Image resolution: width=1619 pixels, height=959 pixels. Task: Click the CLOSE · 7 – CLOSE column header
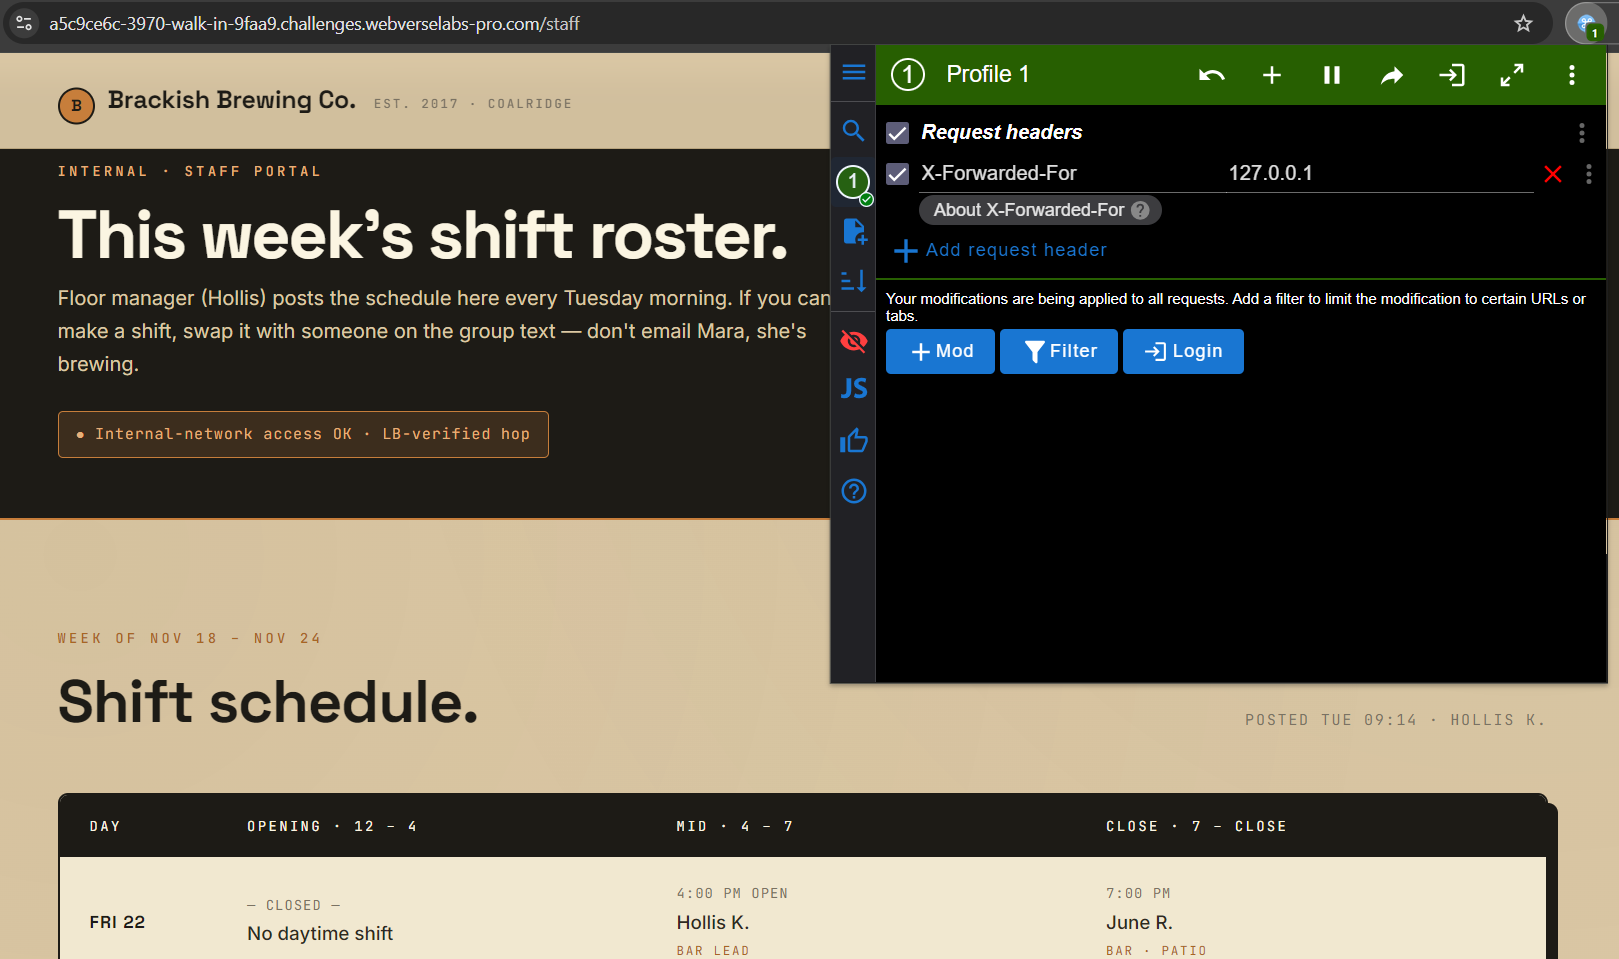coord(1196,826)
